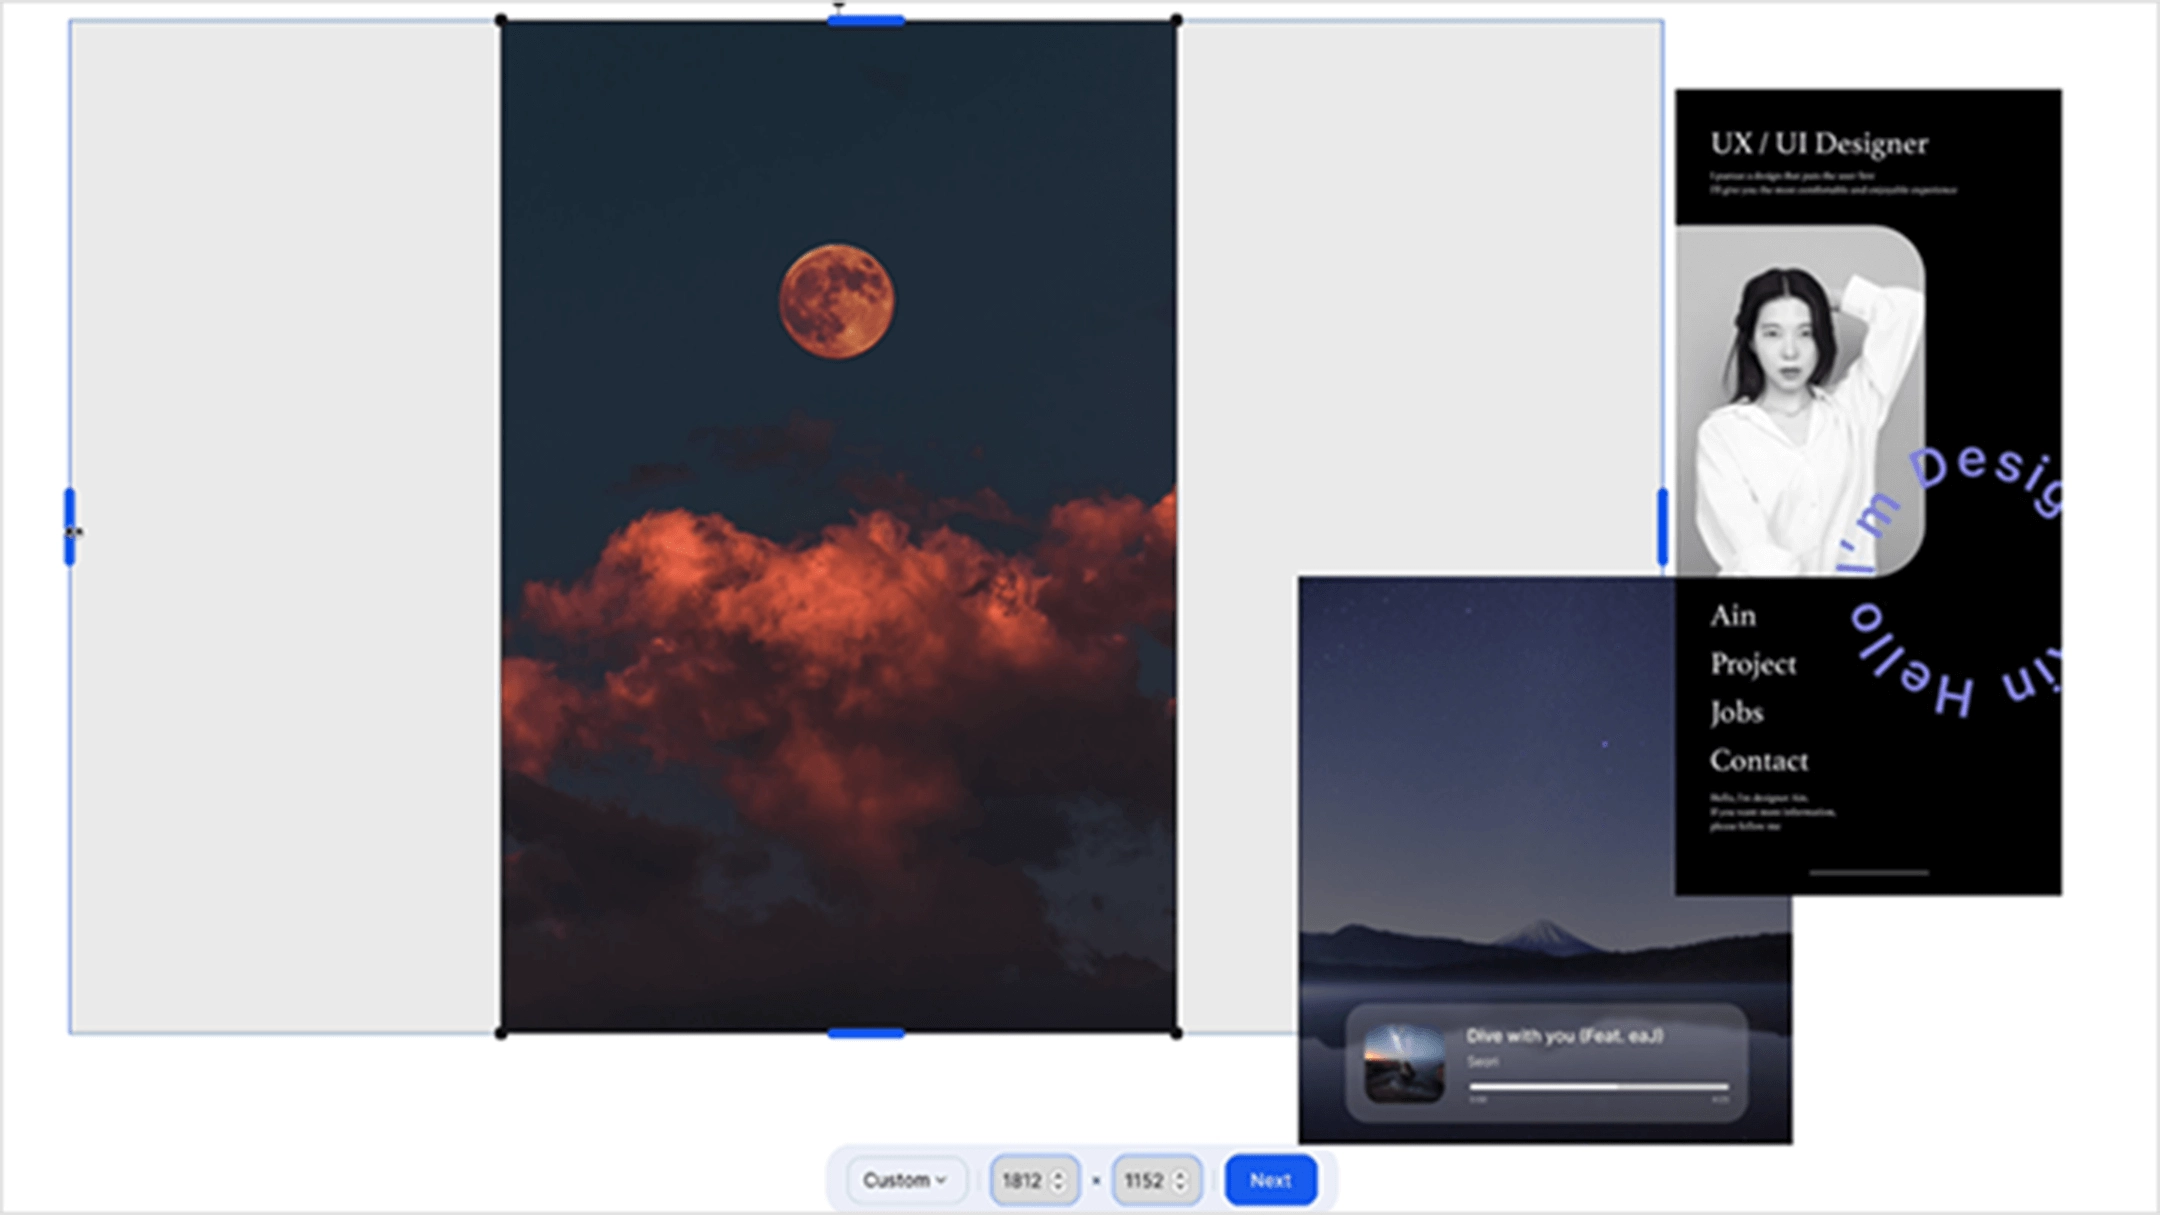Click the bottom edge blue expand handle
The height and width of the screenshot is (1215, 2160).
coord(866,1033)
